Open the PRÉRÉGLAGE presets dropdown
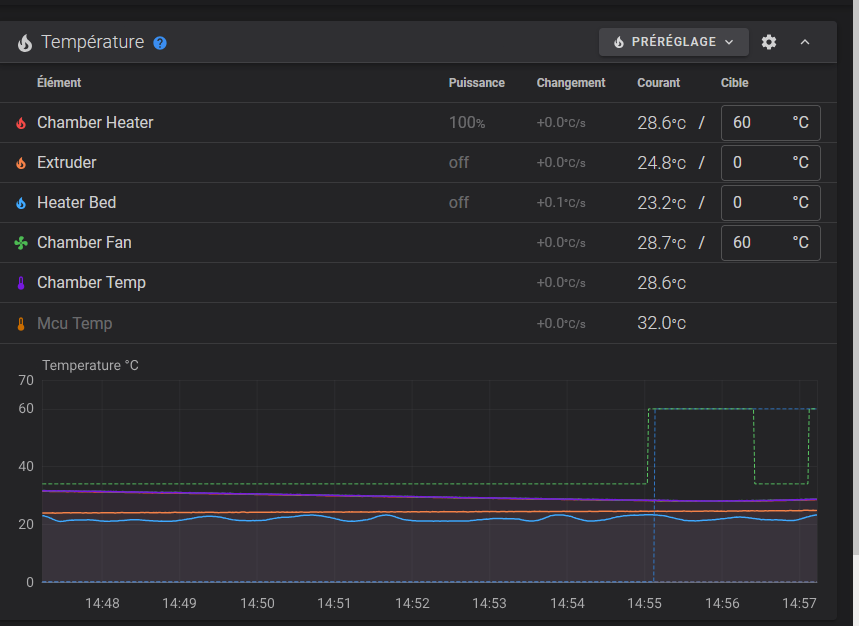Viewport: 859px width, 626px height. pos(674,42)
